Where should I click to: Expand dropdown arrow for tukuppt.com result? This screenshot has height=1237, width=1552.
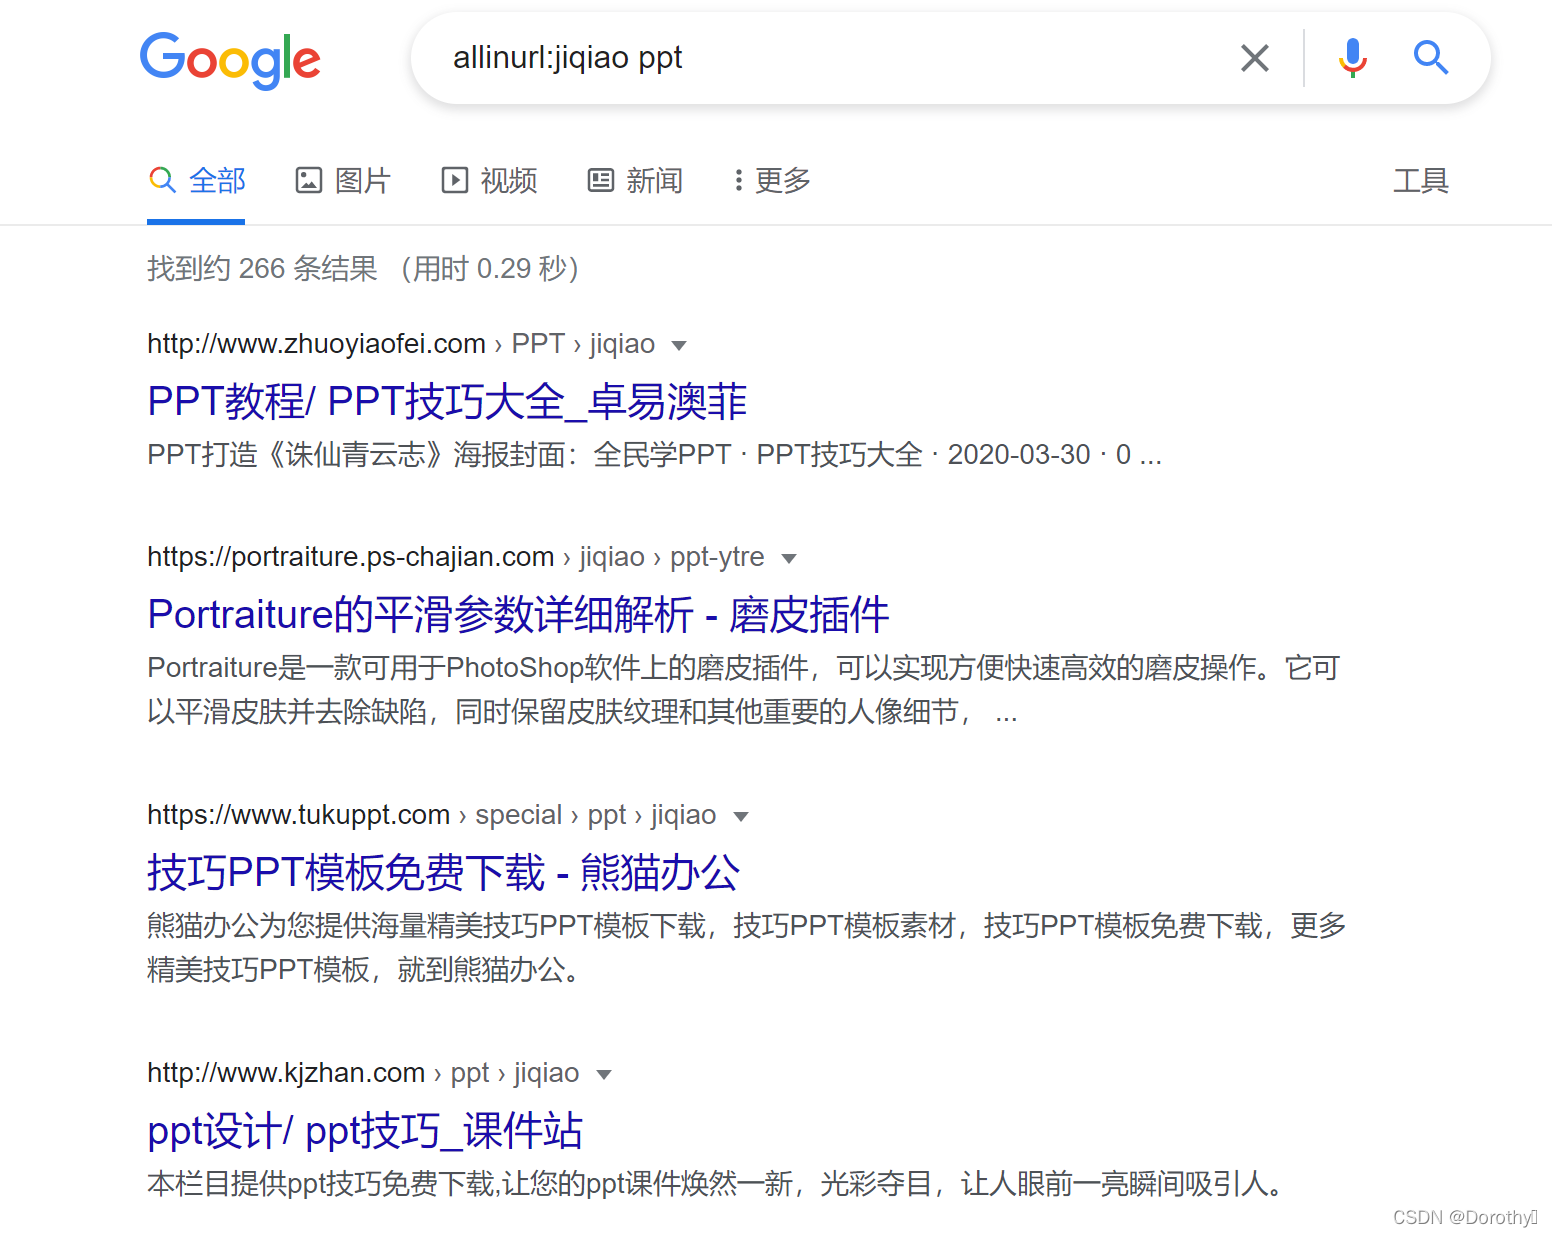740,817
